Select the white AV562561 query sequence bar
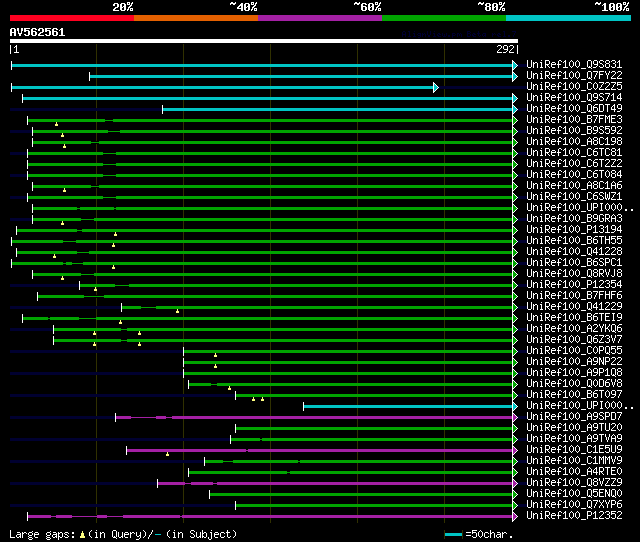This screenshot has height=542, width=640. (264, 41)
